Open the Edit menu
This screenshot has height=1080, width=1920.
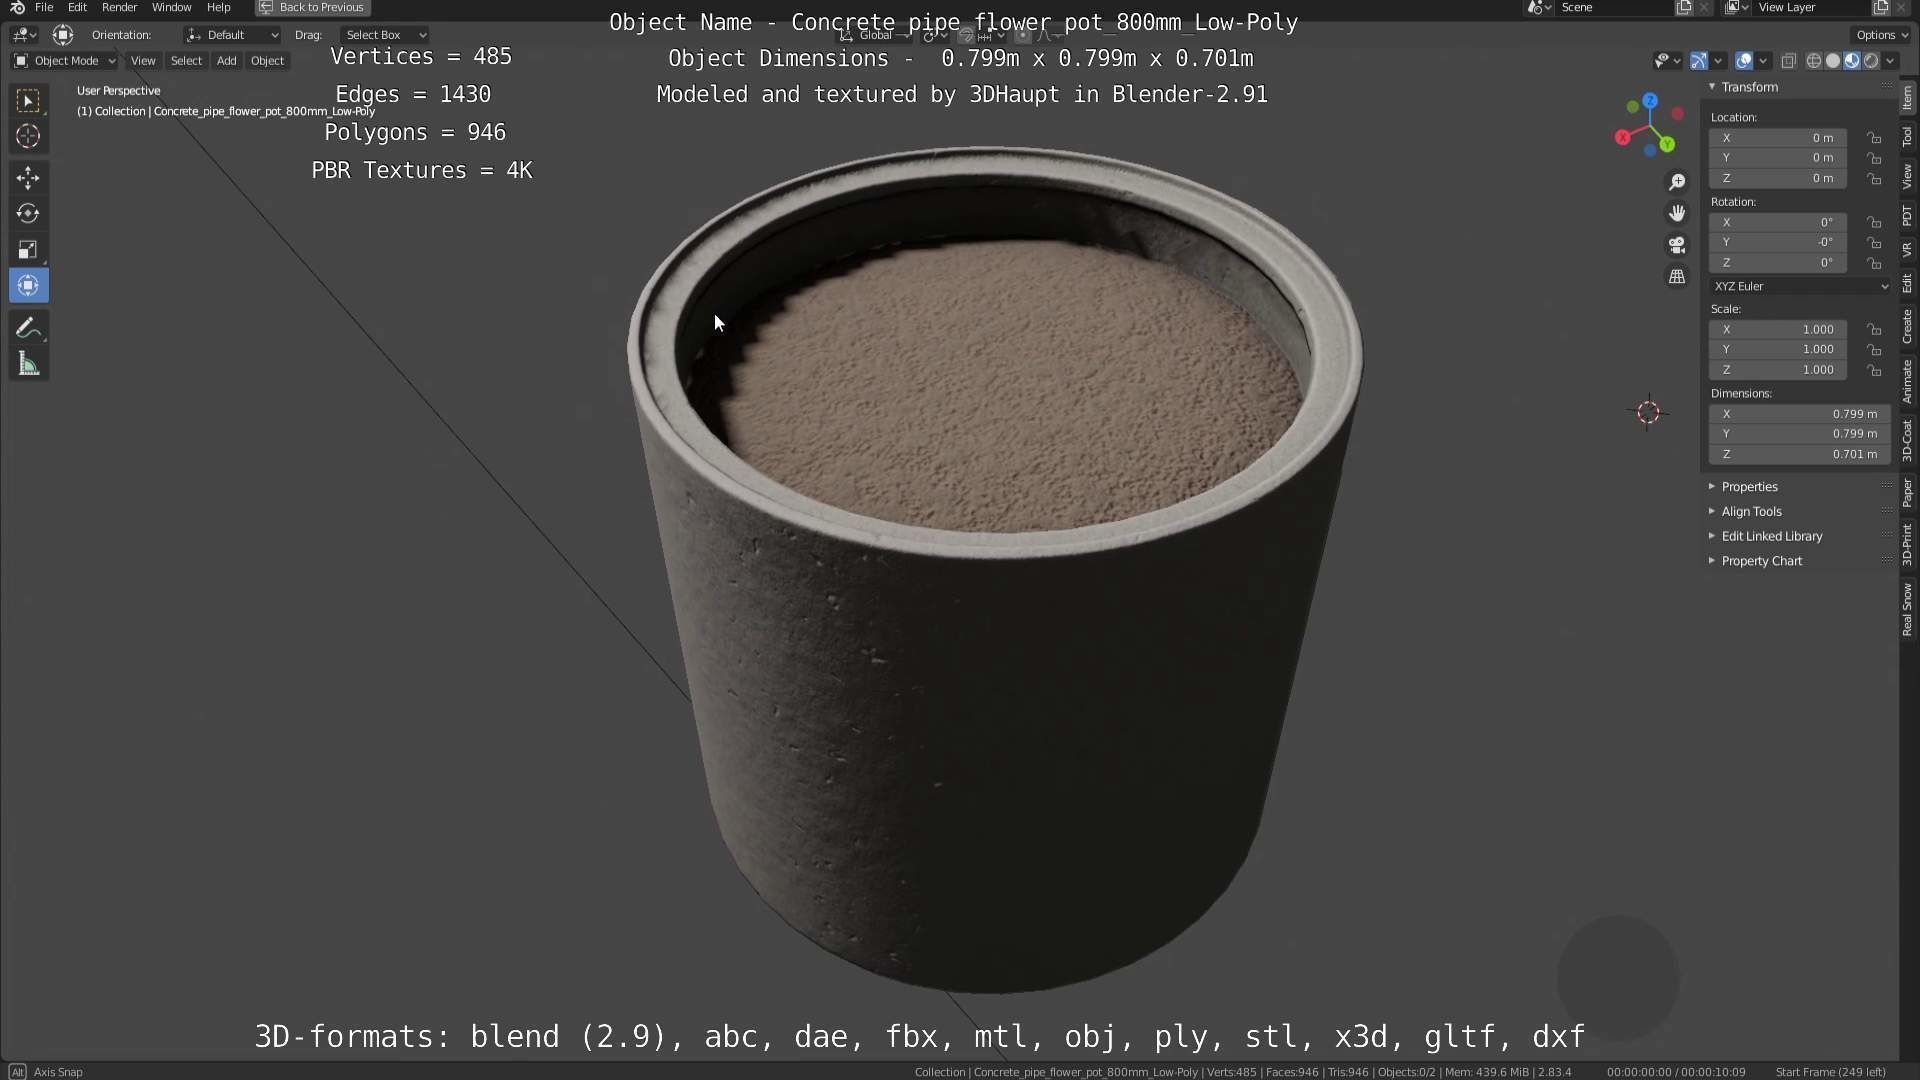[77, 7]
